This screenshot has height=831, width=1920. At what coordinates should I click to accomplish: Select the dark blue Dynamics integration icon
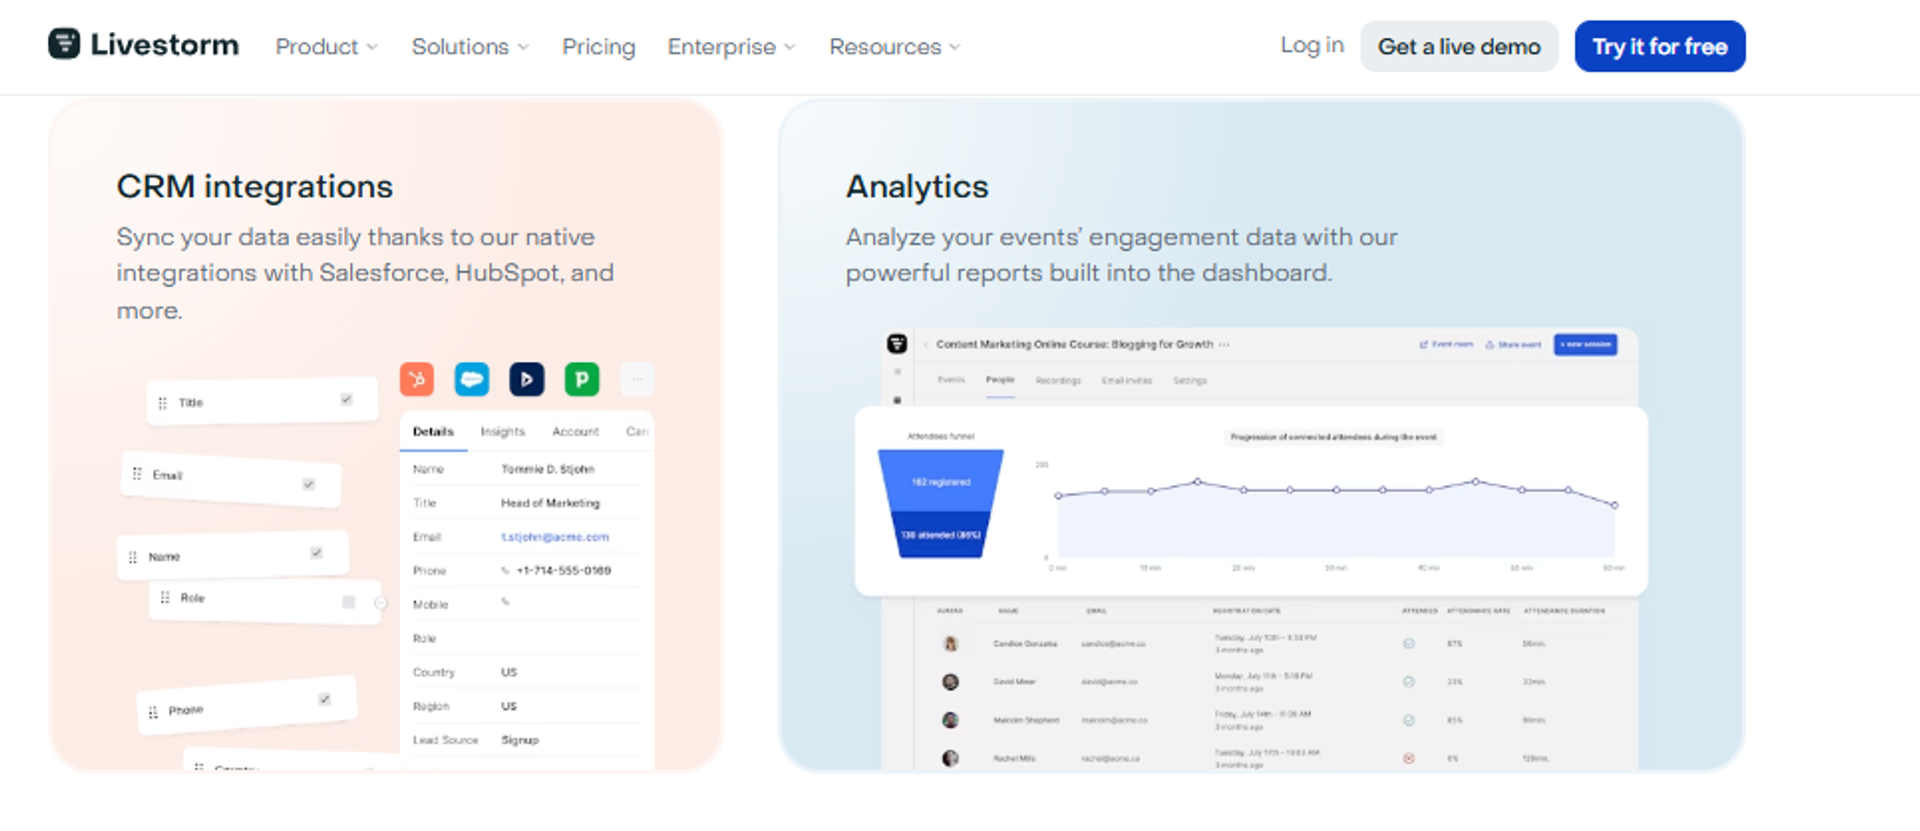(x=527, y=379)
